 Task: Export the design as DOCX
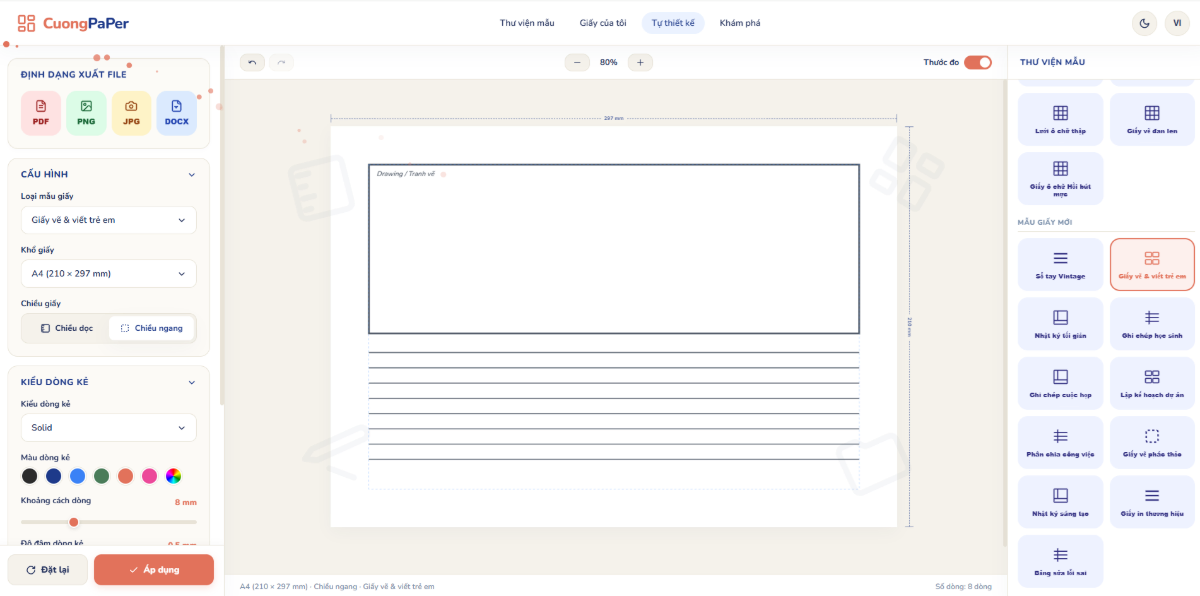coord(176,113)
